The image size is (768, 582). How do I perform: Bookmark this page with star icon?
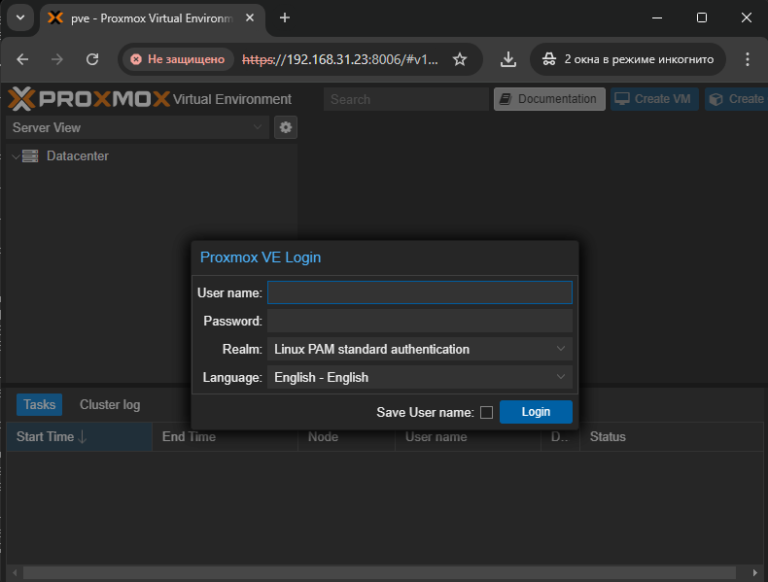[x=460, y=59]
